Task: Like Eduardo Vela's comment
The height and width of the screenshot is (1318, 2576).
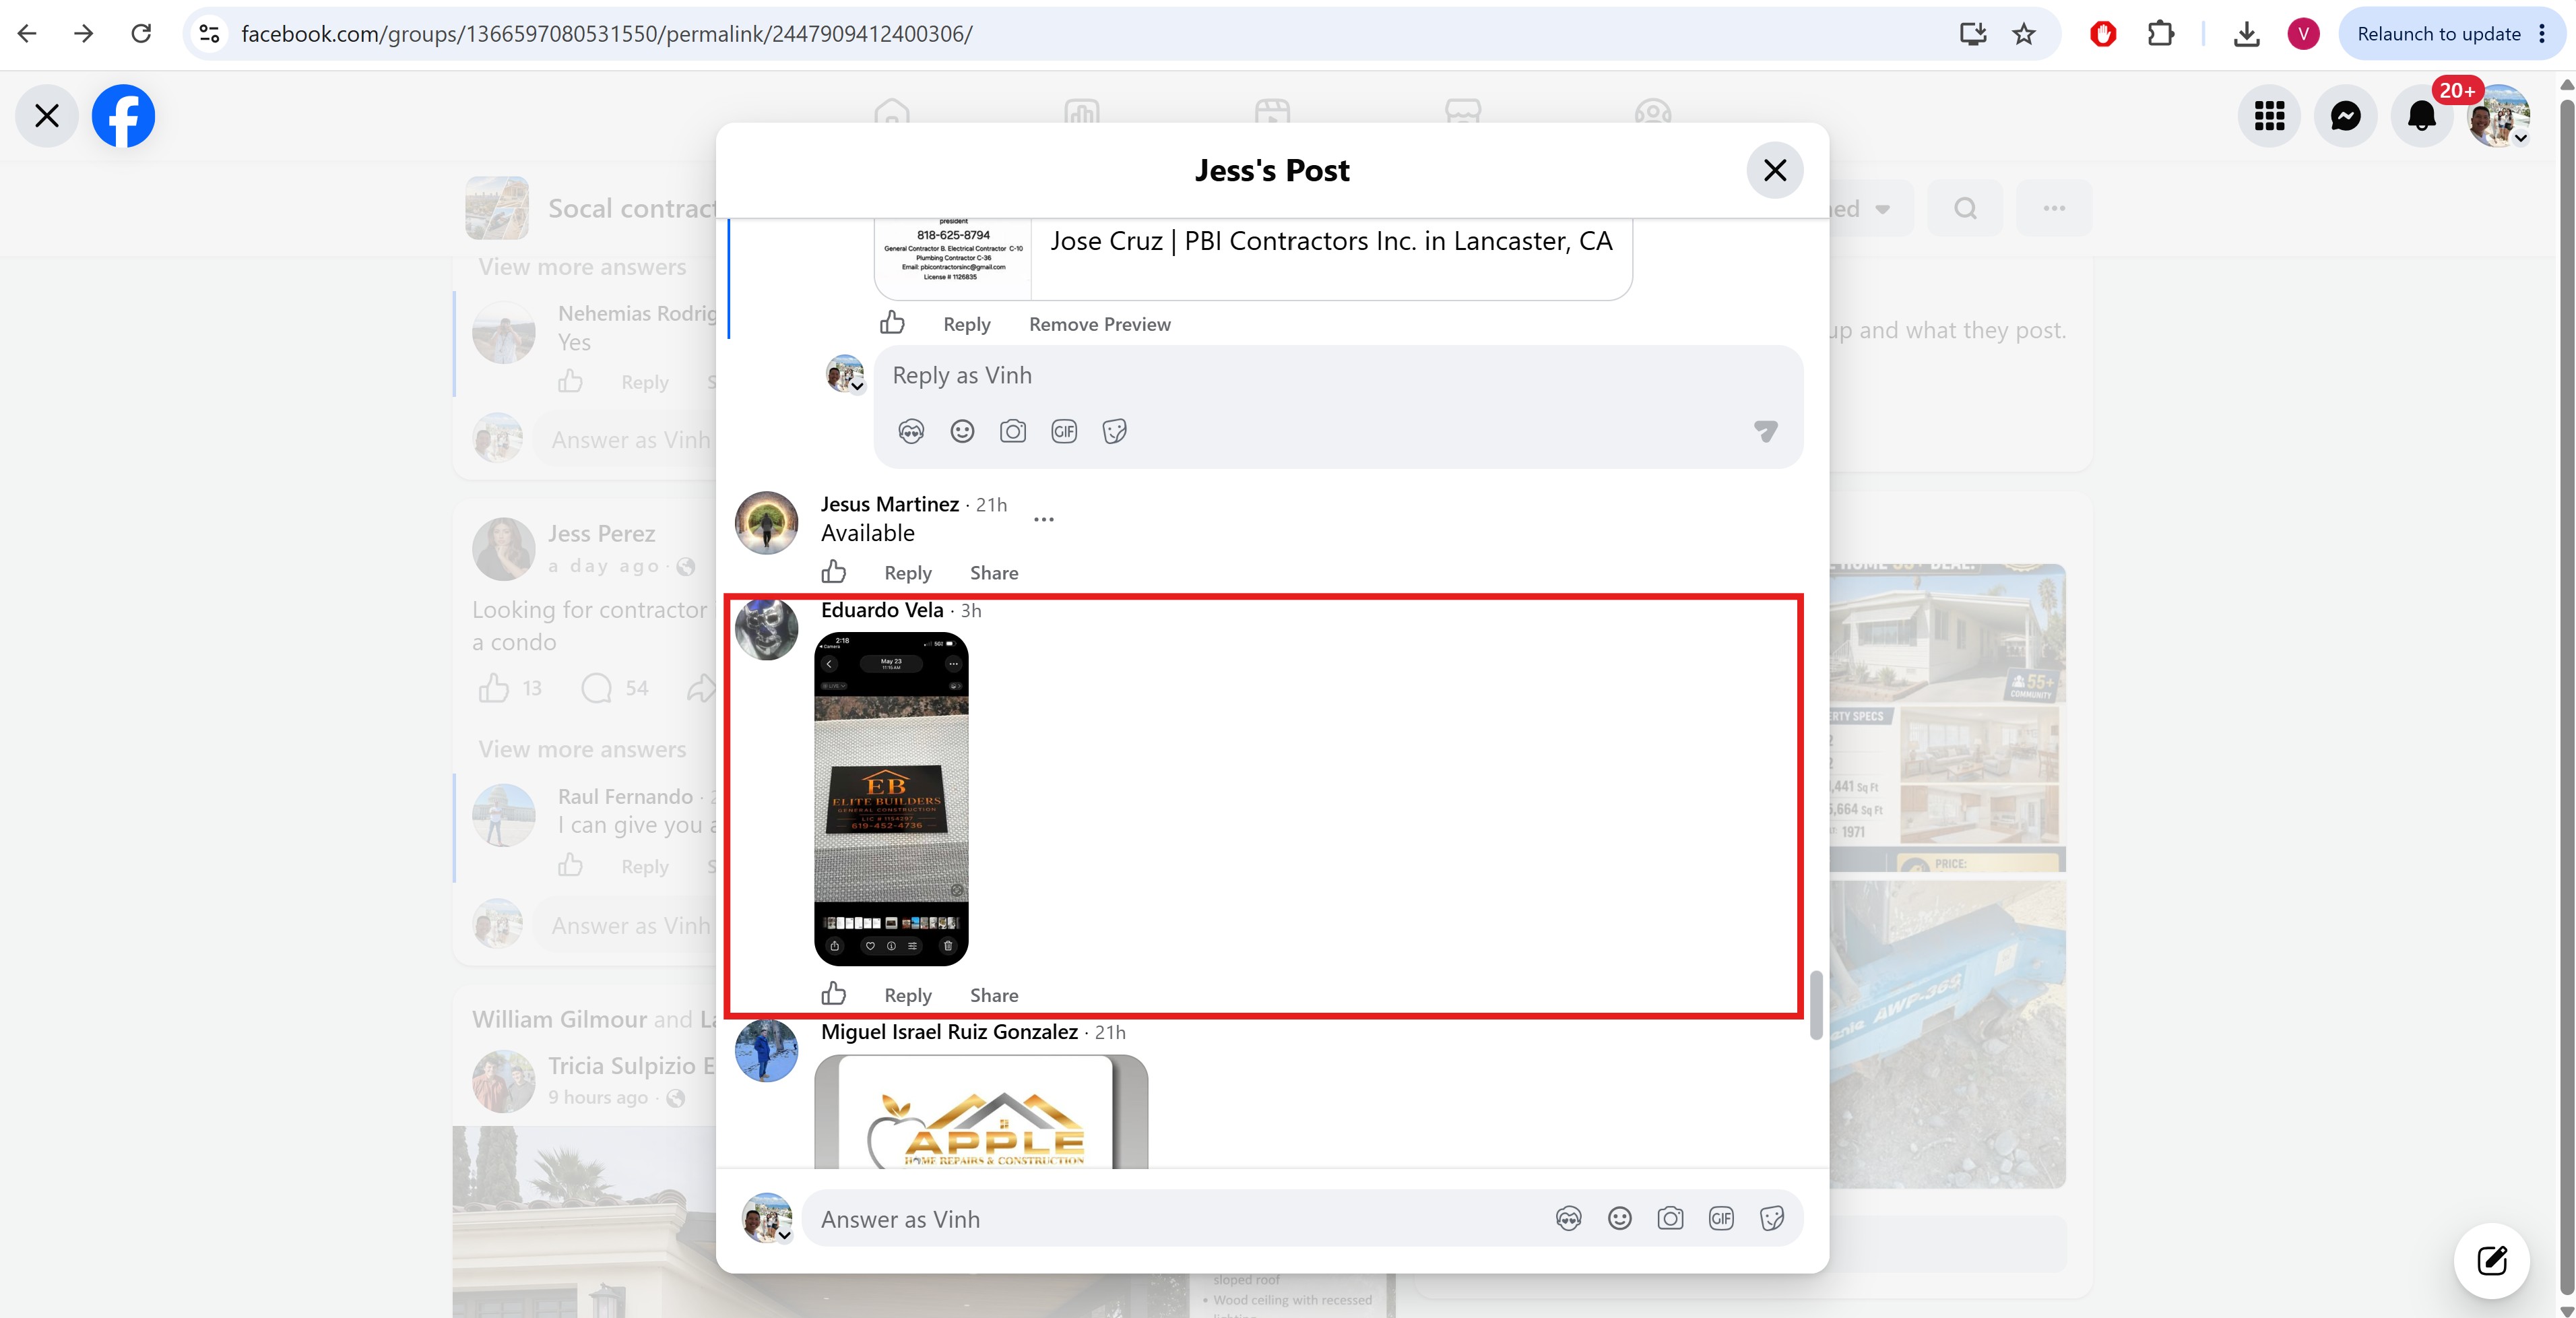Action: (x=834, y=994)
